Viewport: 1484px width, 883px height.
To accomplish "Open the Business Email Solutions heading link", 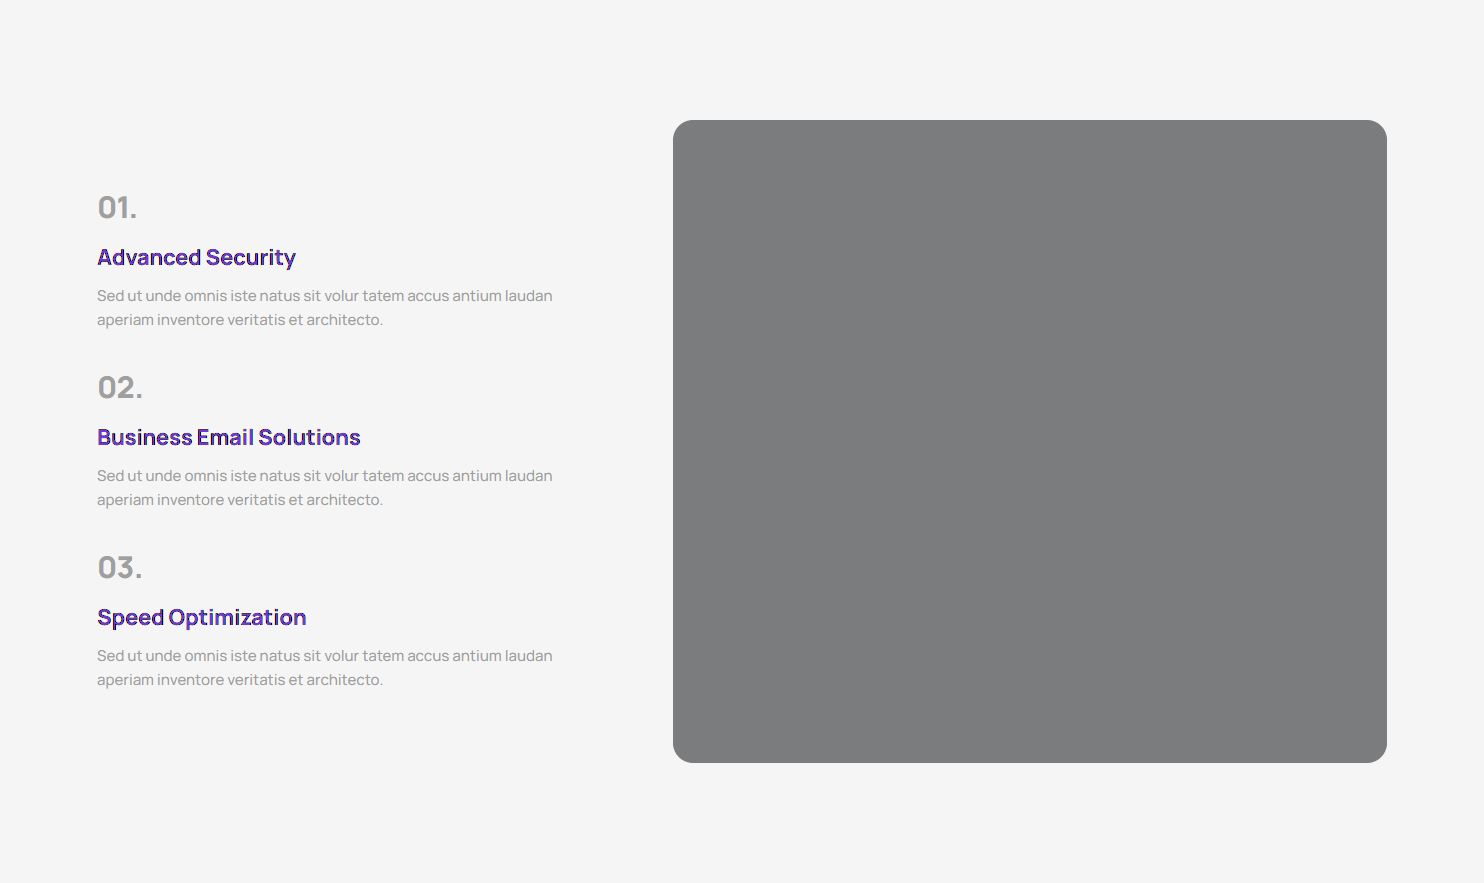I will click(228, 438).
